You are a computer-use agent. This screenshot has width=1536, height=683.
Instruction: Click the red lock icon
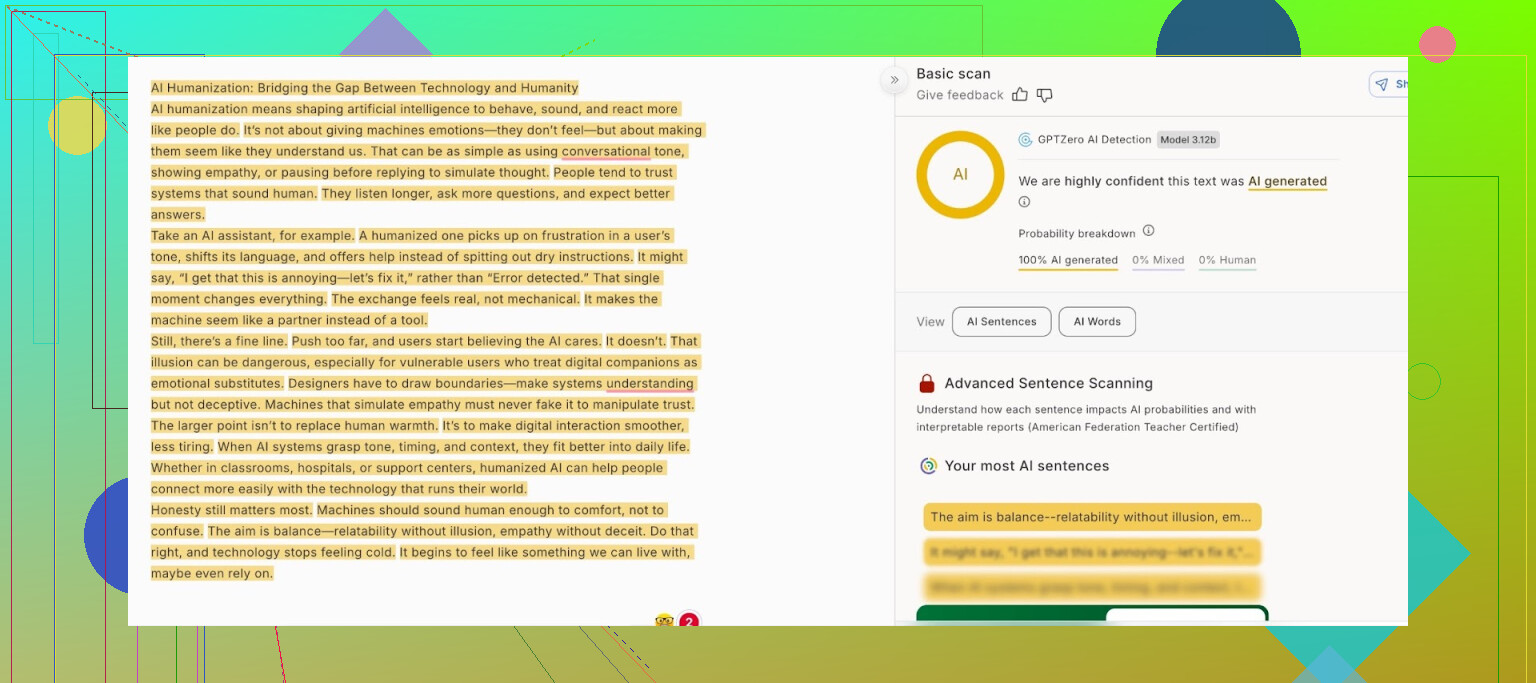(x=926, y=383)
